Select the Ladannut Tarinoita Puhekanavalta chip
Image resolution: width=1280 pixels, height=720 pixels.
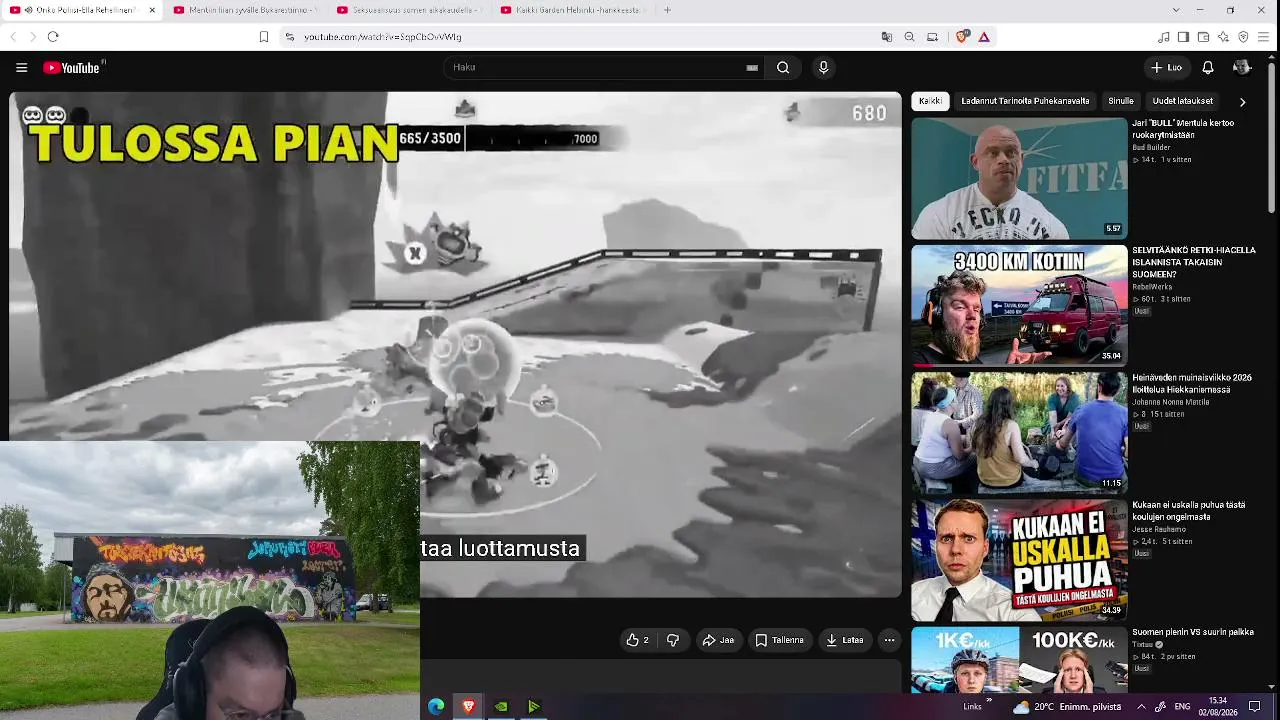(x=1025, y=101)
